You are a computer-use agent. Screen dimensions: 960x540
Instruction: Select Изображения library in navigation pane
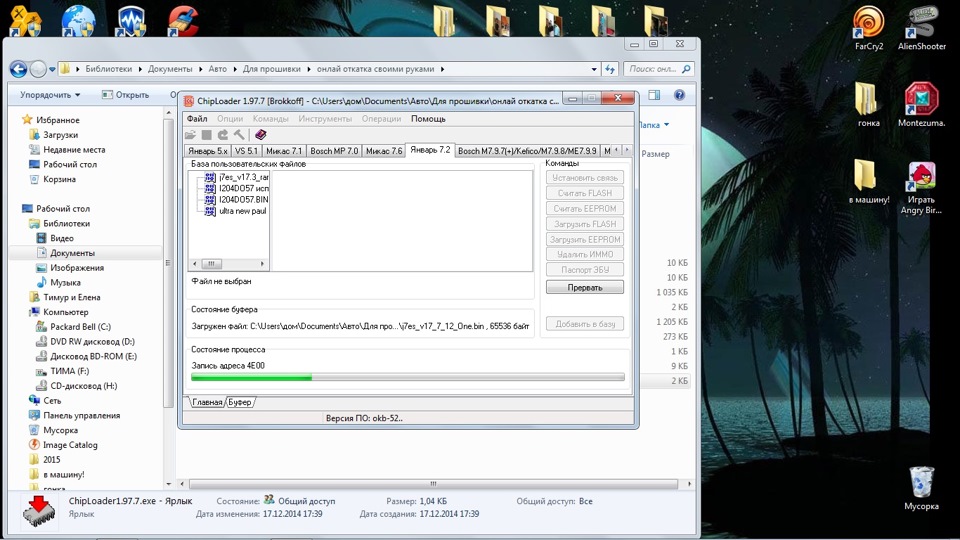tap(77, 268)
